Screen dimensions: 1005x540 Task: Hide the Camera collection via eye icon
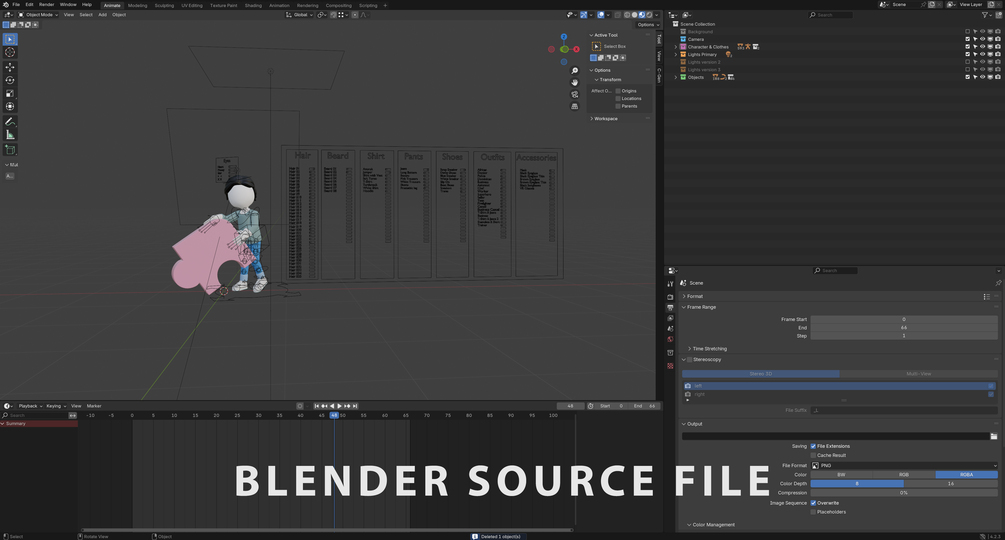click(x=983, y=39)
